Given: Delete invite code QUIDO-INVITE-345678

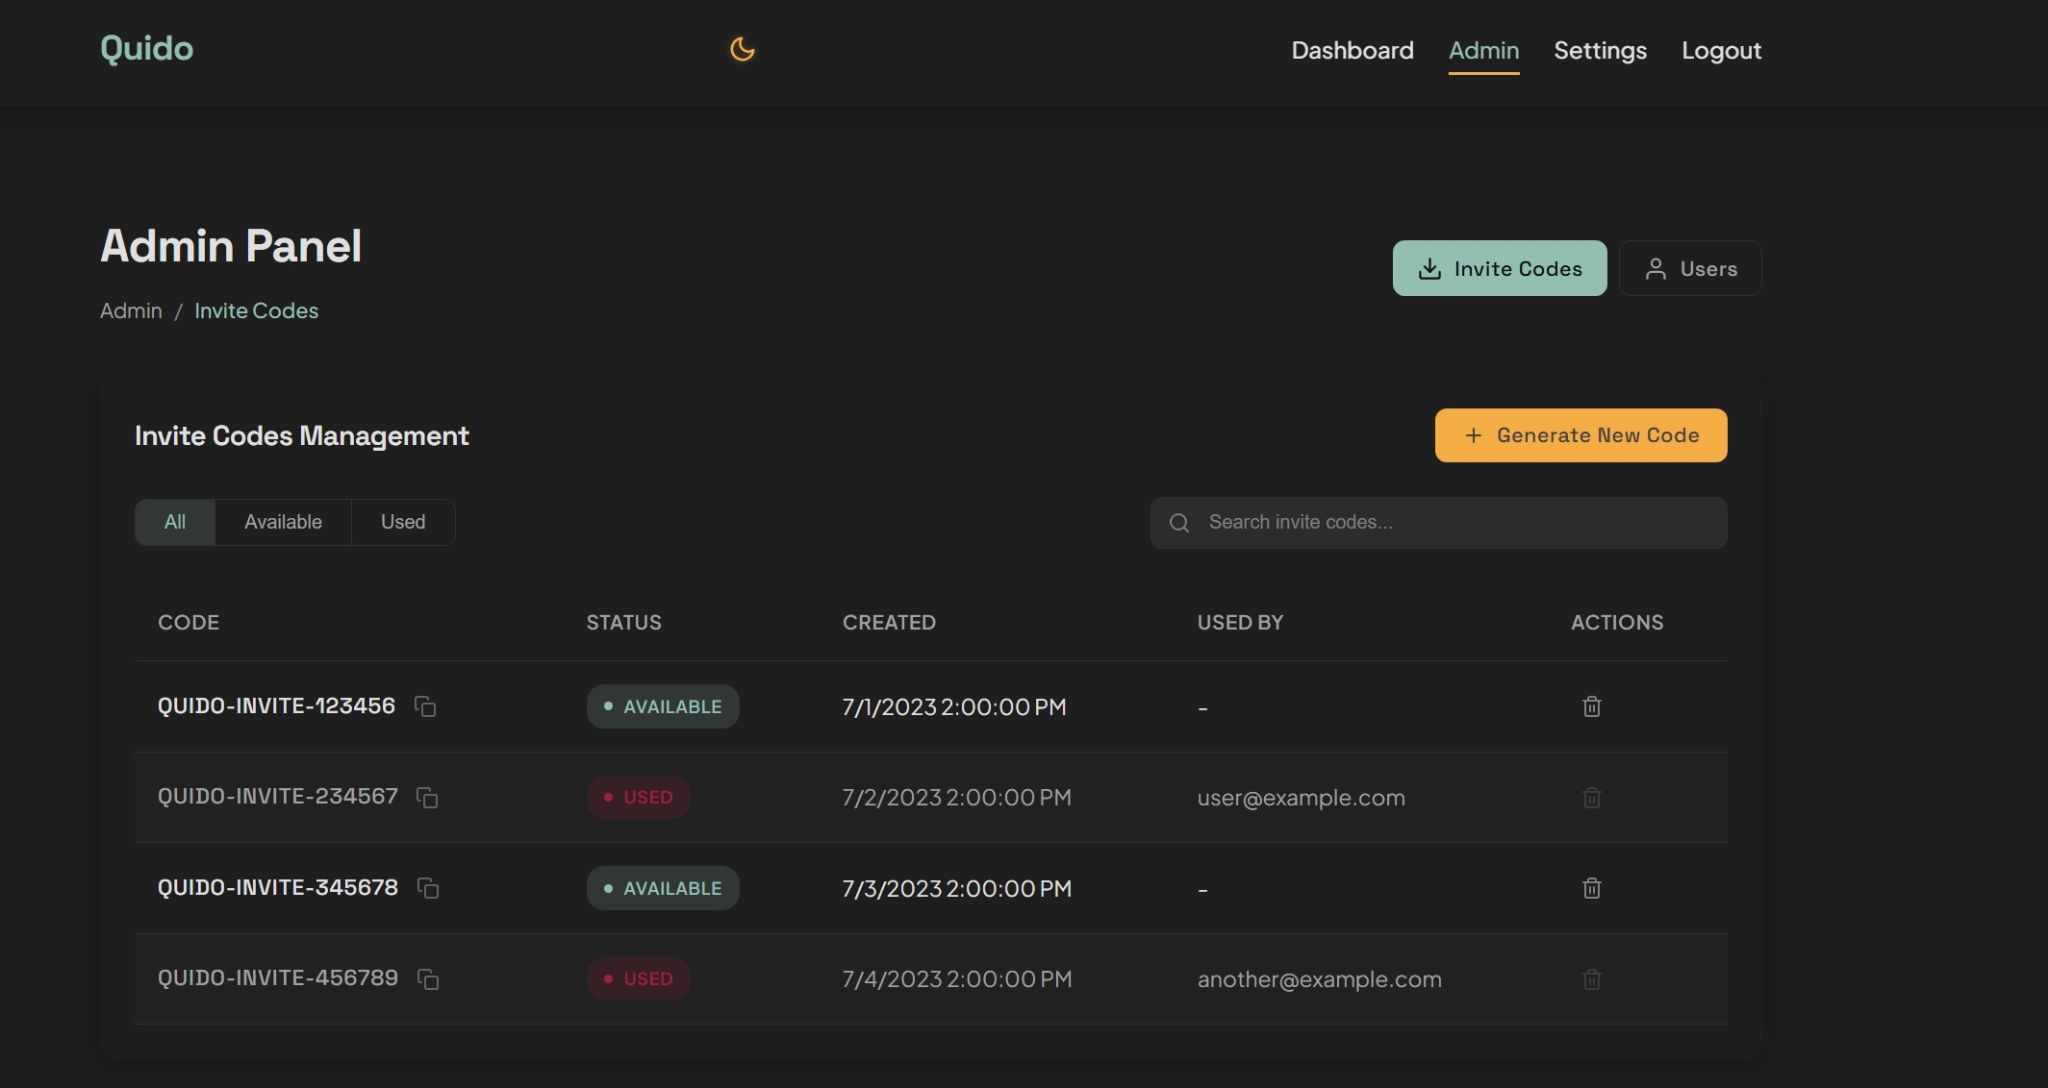Looking at the screenshot, I should tap(1591, 888).
